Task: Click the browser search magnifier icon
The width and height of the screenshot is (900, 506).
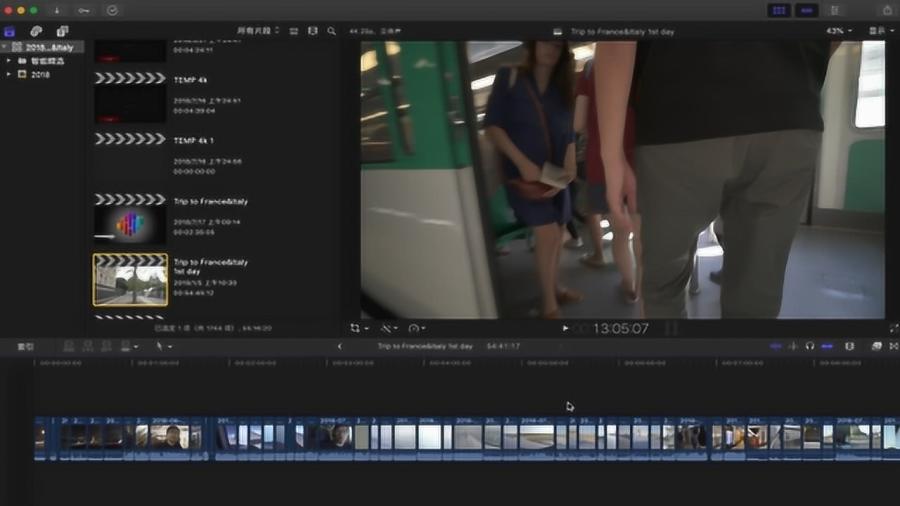Action: (x=332, y=31)
